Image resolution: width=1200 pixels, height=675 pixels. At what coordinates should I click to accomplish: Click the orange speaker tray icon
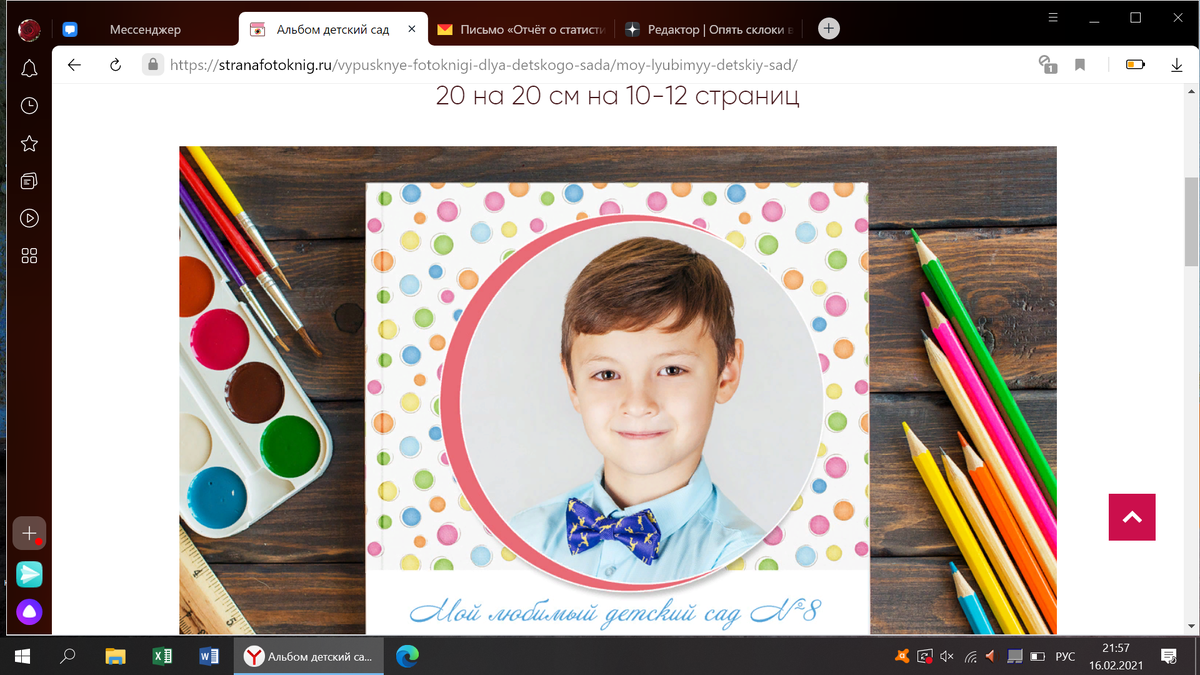pyautogui.click(x=991, y=656)
